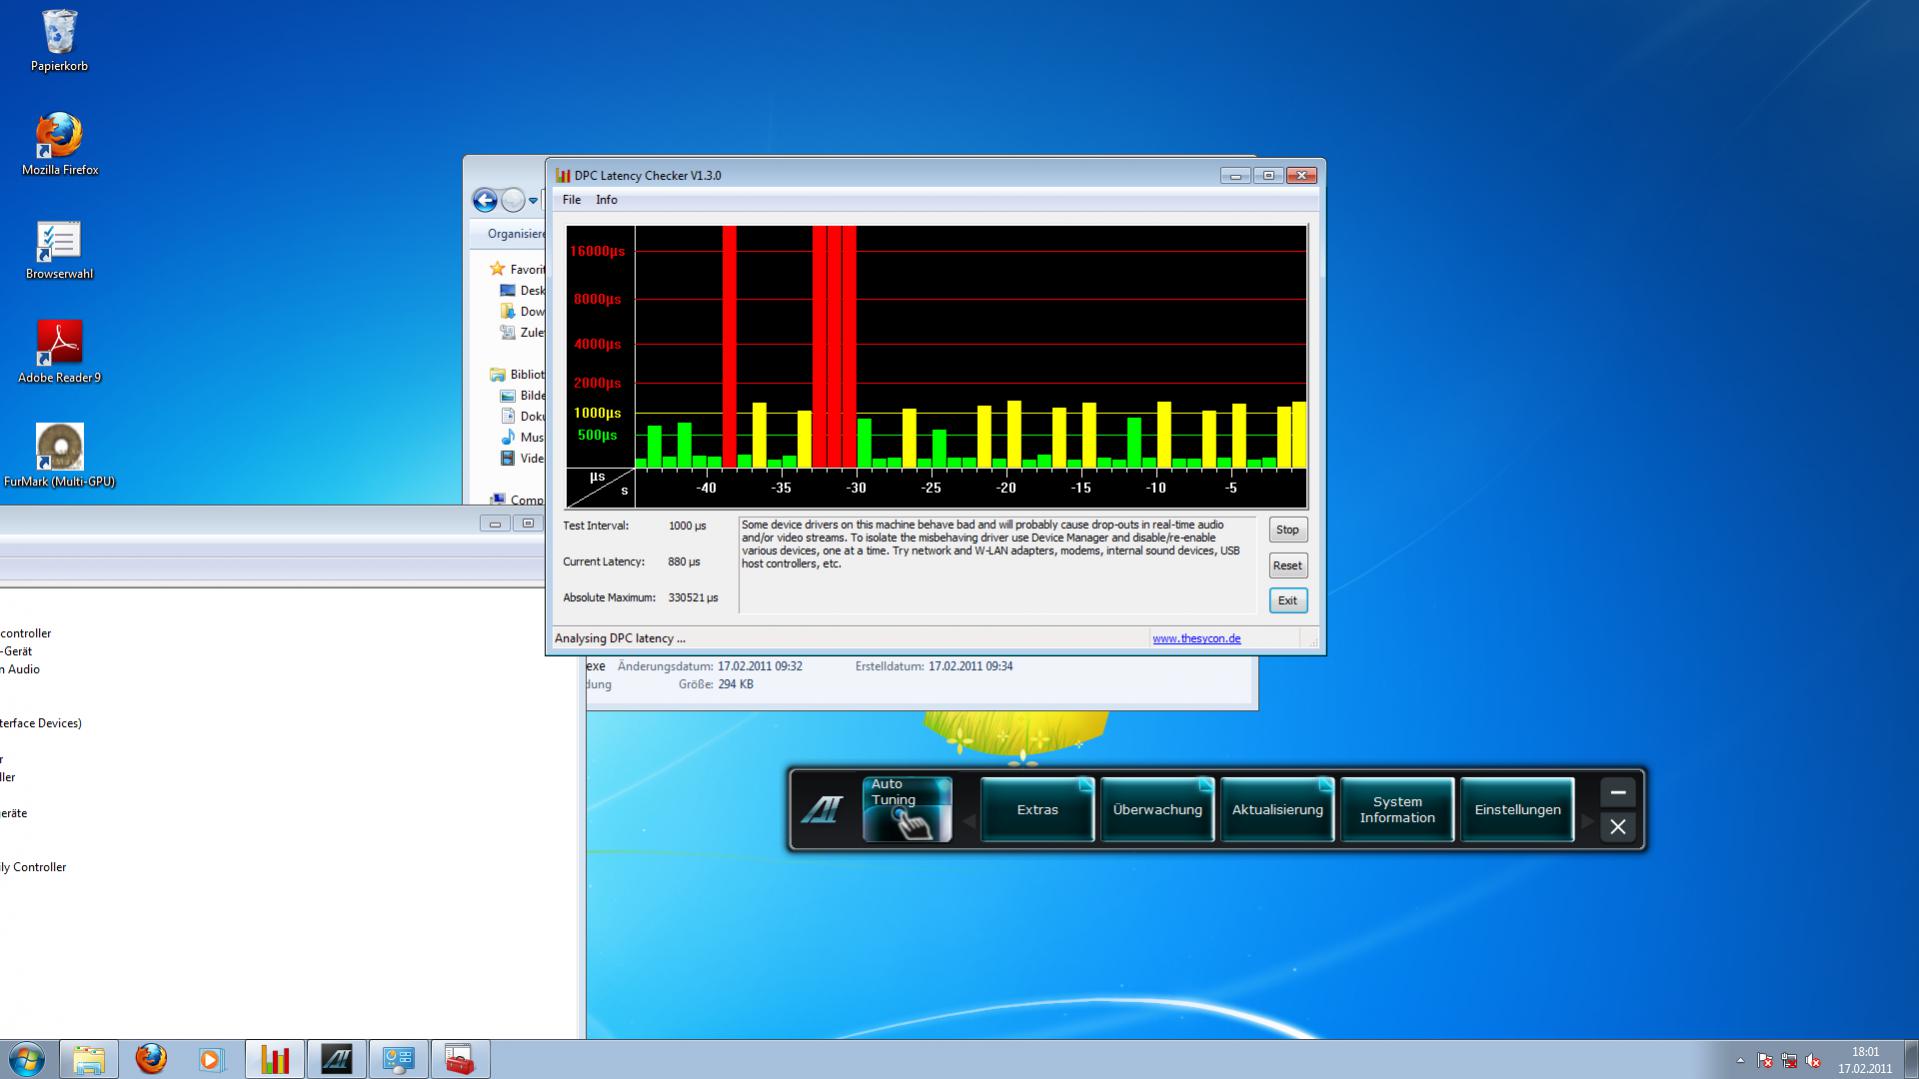Click the Show Desktop strip at taskbar end
This screenshot has height=1079, width=1919.
(1911, 1060)
